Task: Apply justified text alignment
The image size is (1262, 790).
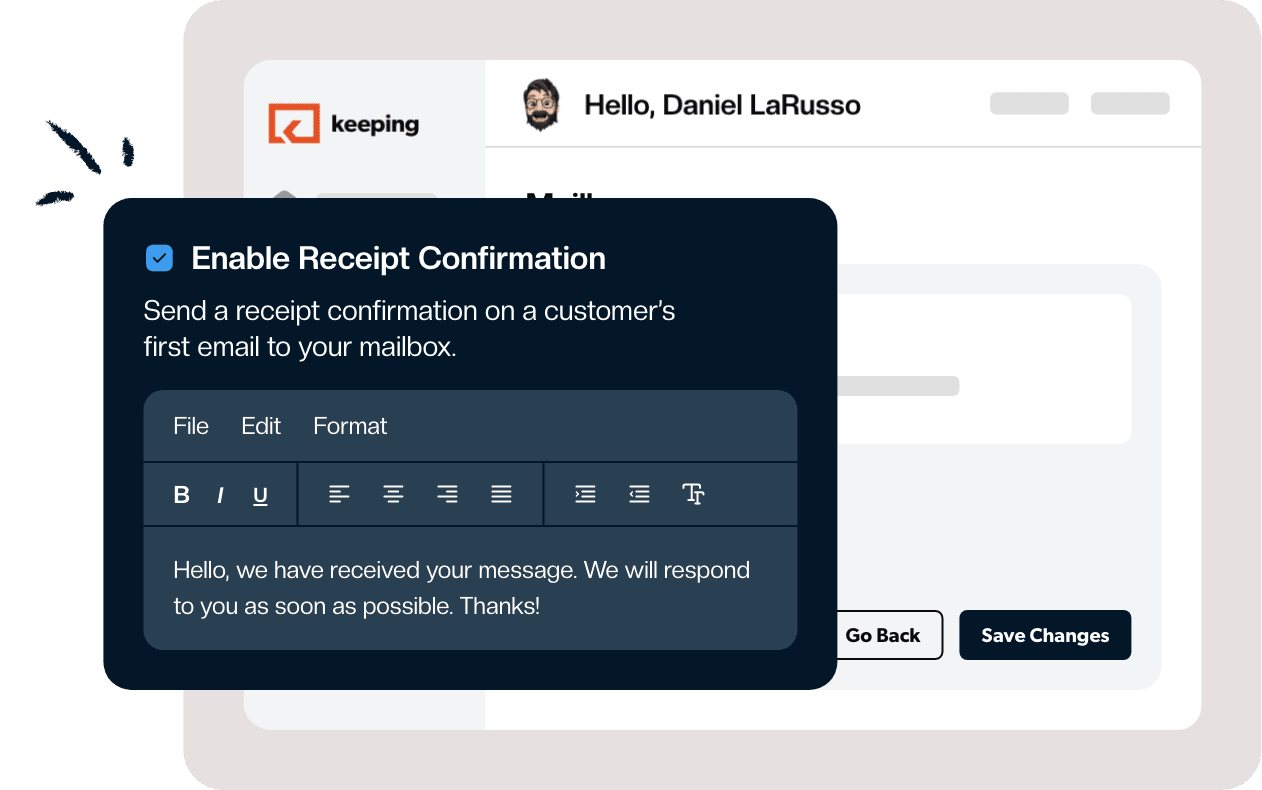Action: [501, 494]
